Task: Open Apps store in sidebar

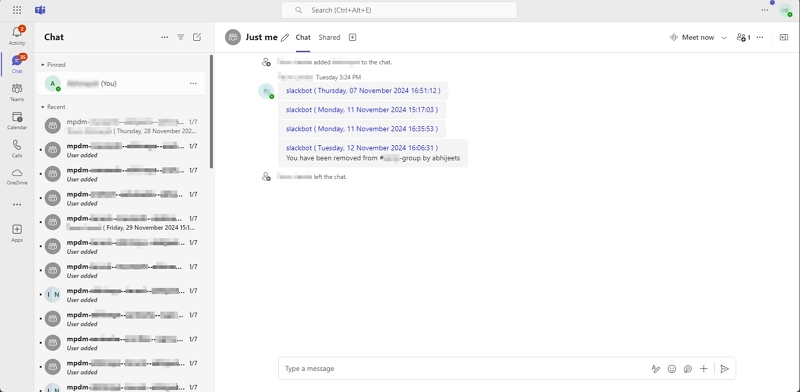Action: (x=17, y=233)
